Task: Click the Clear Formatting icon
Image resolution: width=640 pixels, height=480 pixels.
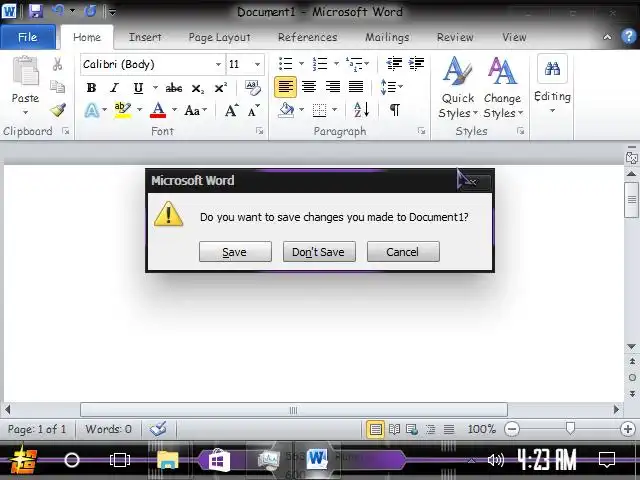Action: coord(253,88)
